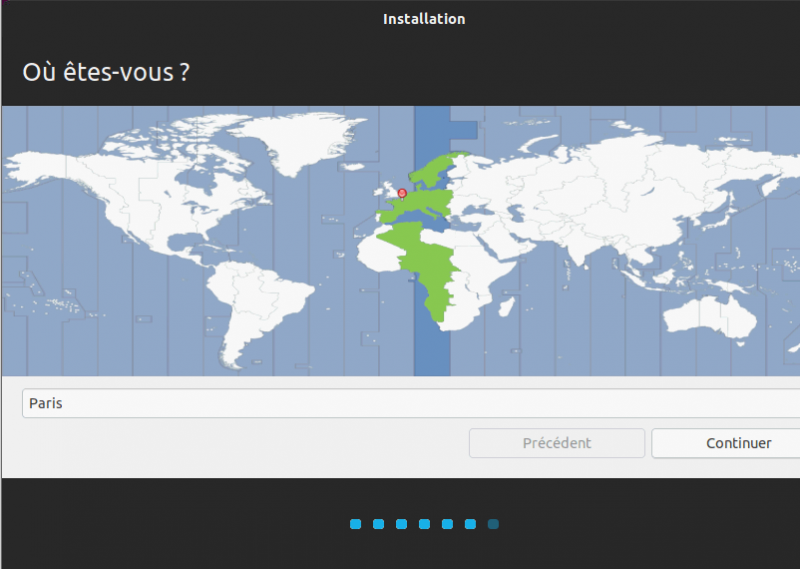Select Australia on the timezone map
The image size is (800, 569).
pos(709,317)
